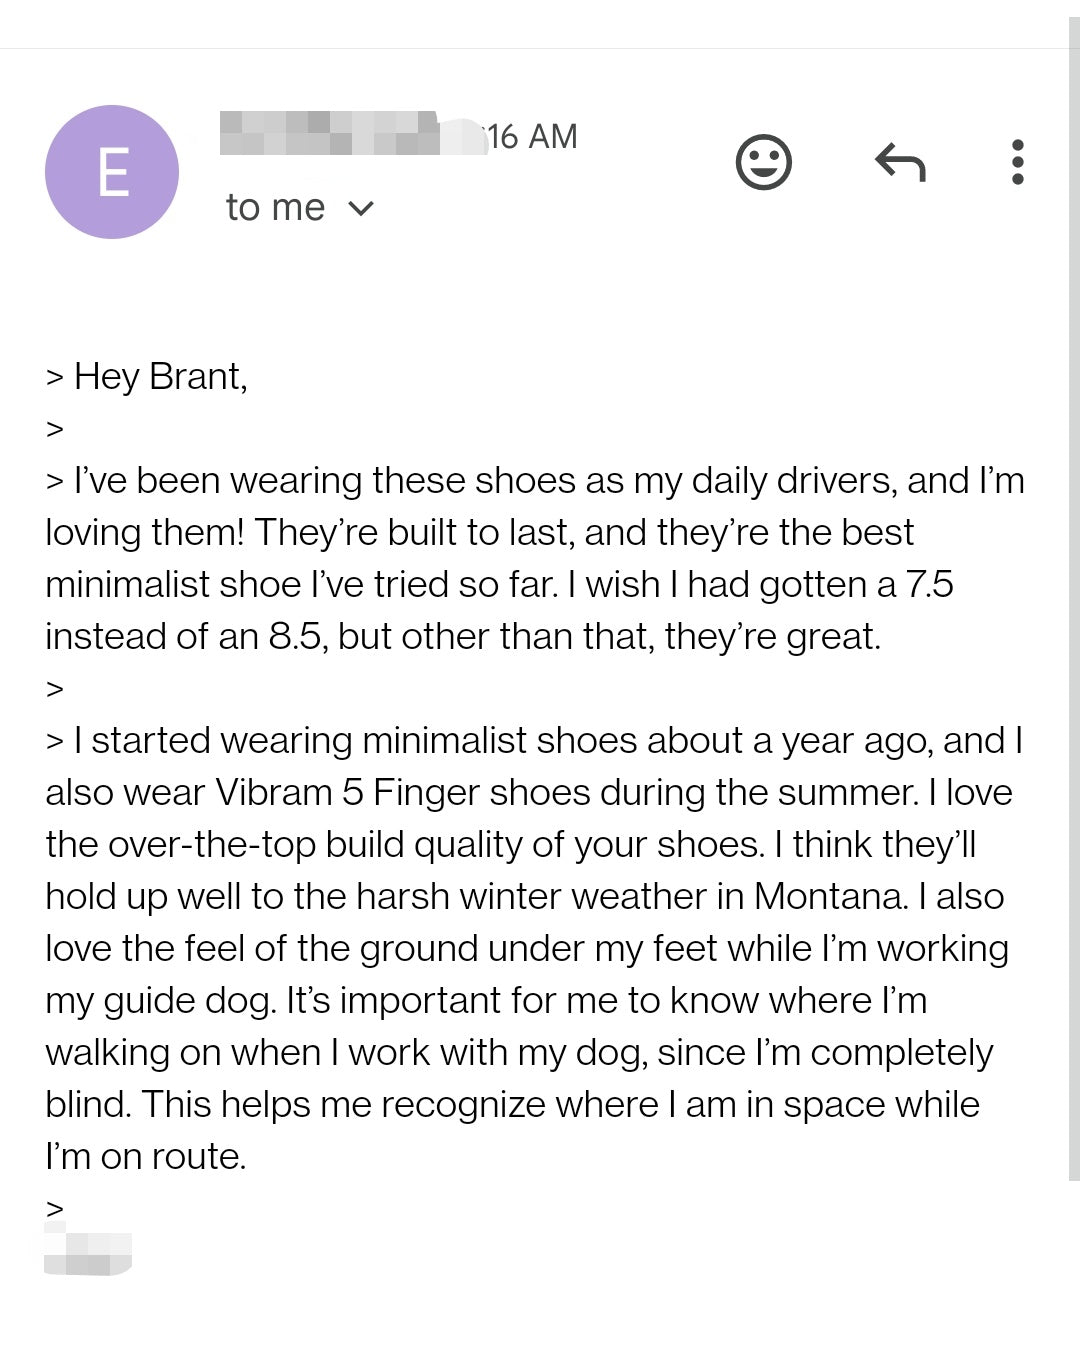Click the blurred sender name
The height and width of the screenshot is (1353, 1080).
330,134
